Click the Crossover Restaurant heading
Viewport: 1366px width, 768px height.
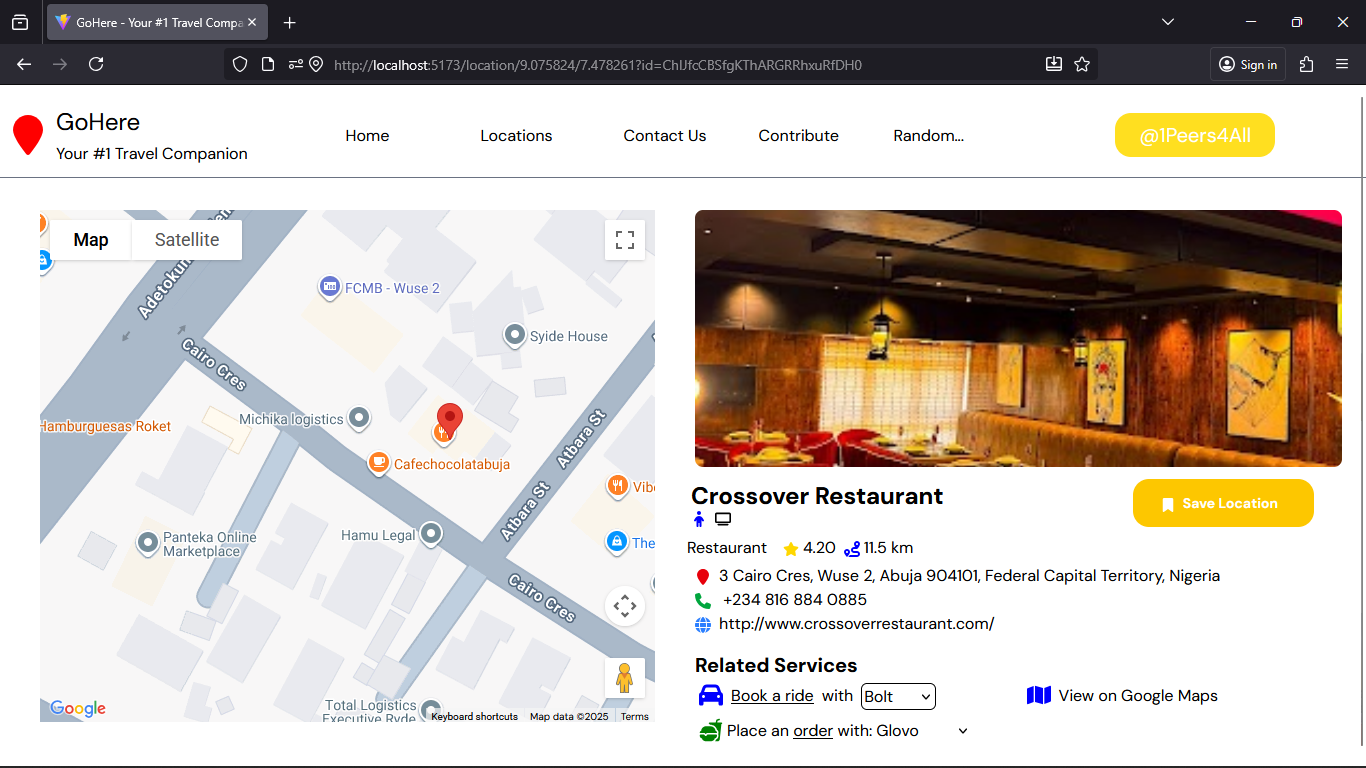pyautogui.click(x=817, y=496)
